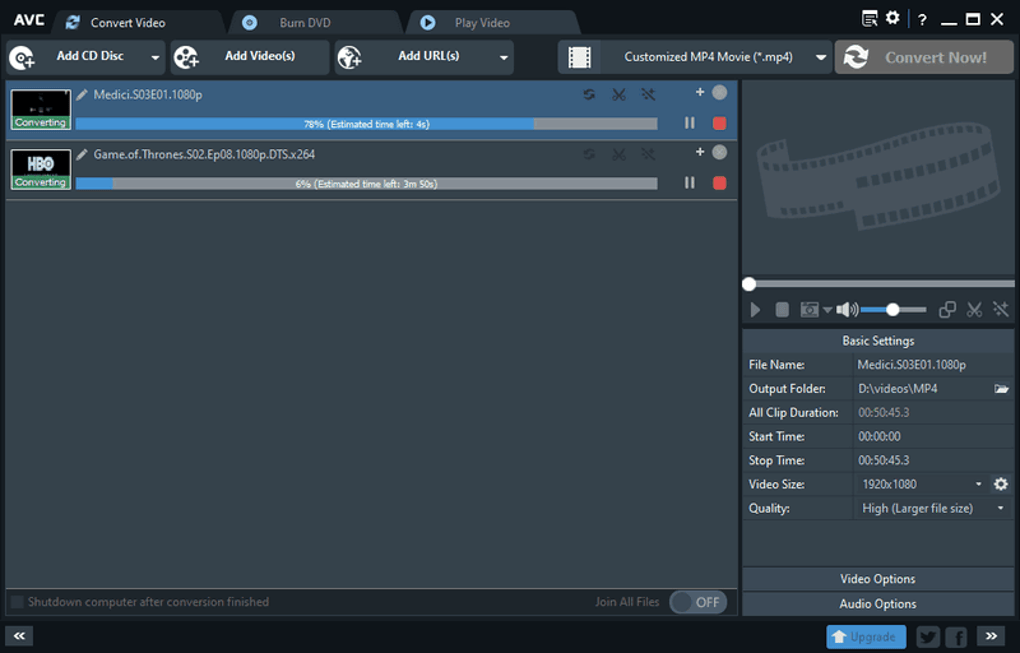Click the Convert Now button

click(x=924, y=57)
